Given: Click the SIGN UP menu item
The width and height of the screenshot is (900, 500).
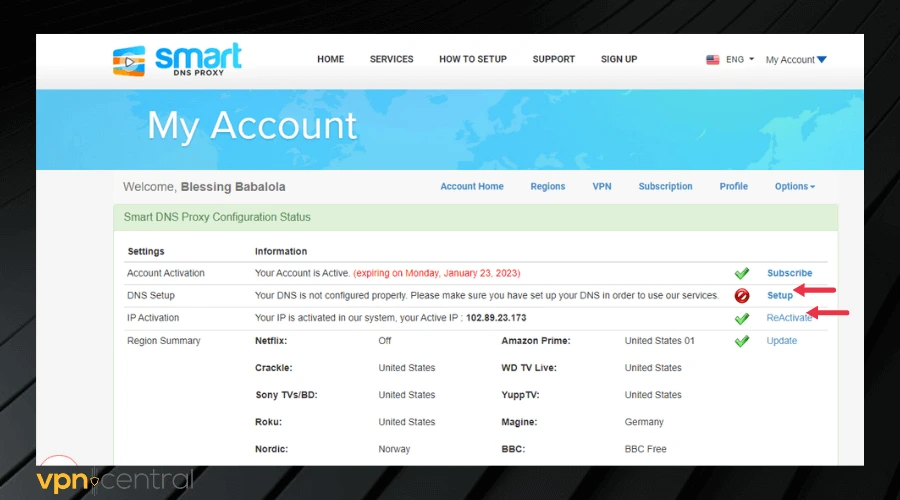Looking at the screenshot, I should coord(619,59).
